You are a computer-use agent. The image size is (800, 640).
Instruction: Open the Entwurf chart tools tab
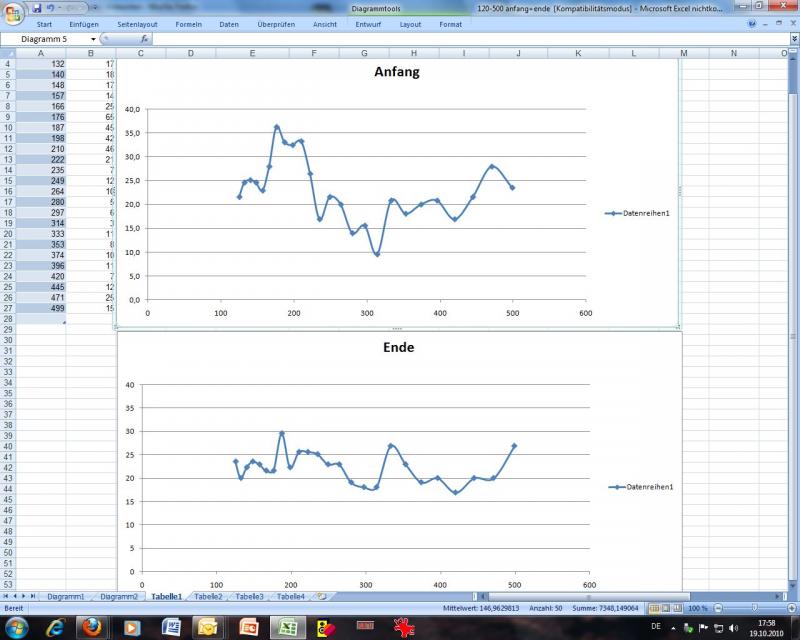(x=368, y=24)
